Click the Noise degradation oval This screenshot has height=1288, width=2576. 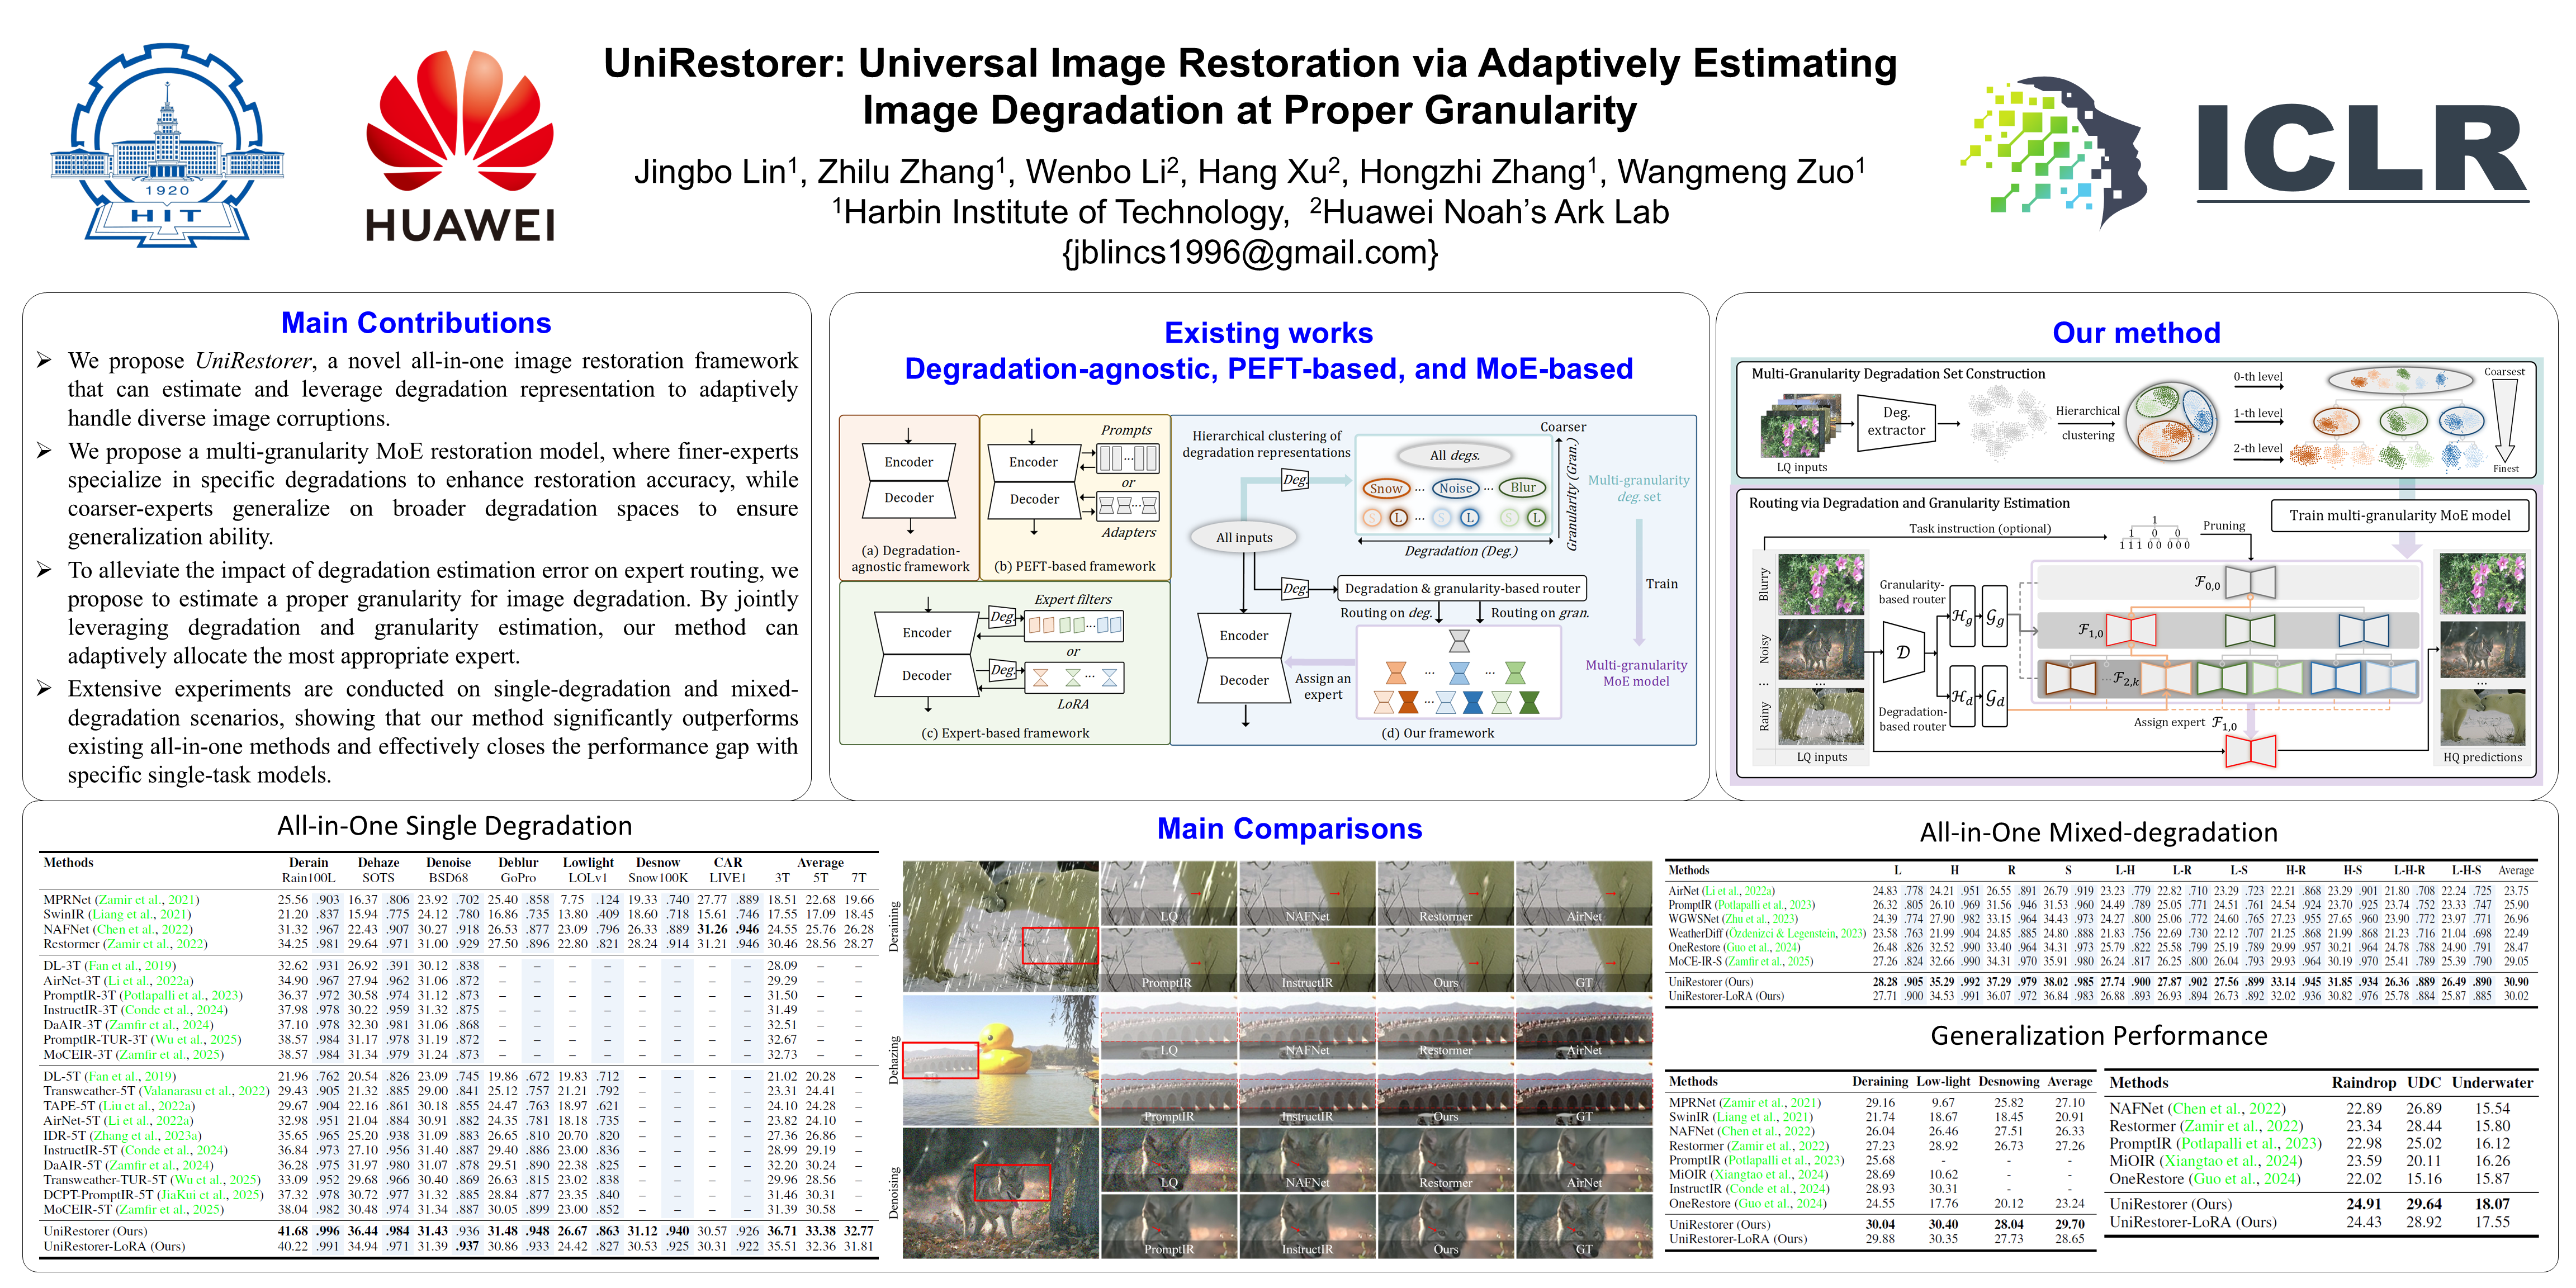pos(1455,488)
